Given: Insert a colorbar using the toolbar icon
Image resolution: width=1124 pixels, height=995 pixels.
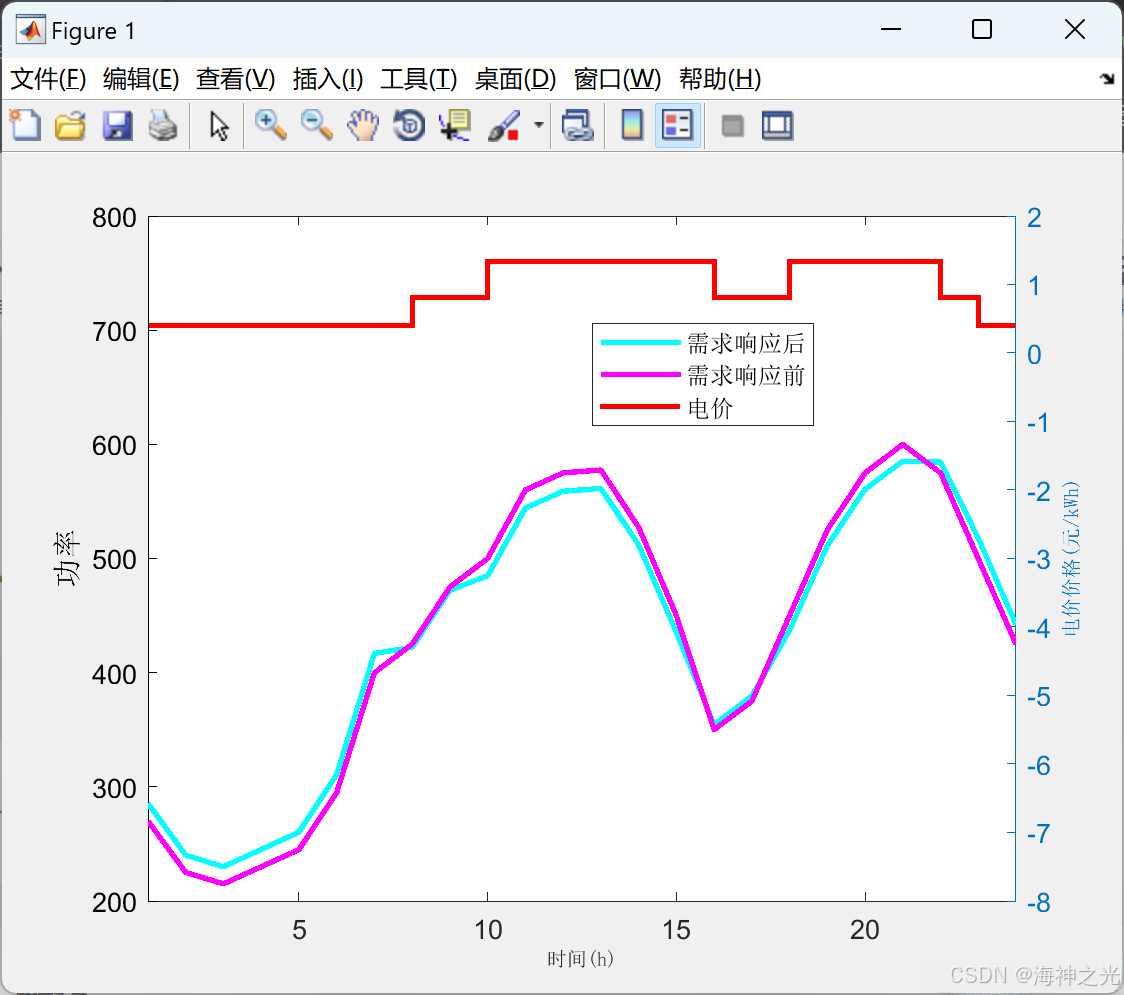Looking at the screenshot, I should [632, 125].
